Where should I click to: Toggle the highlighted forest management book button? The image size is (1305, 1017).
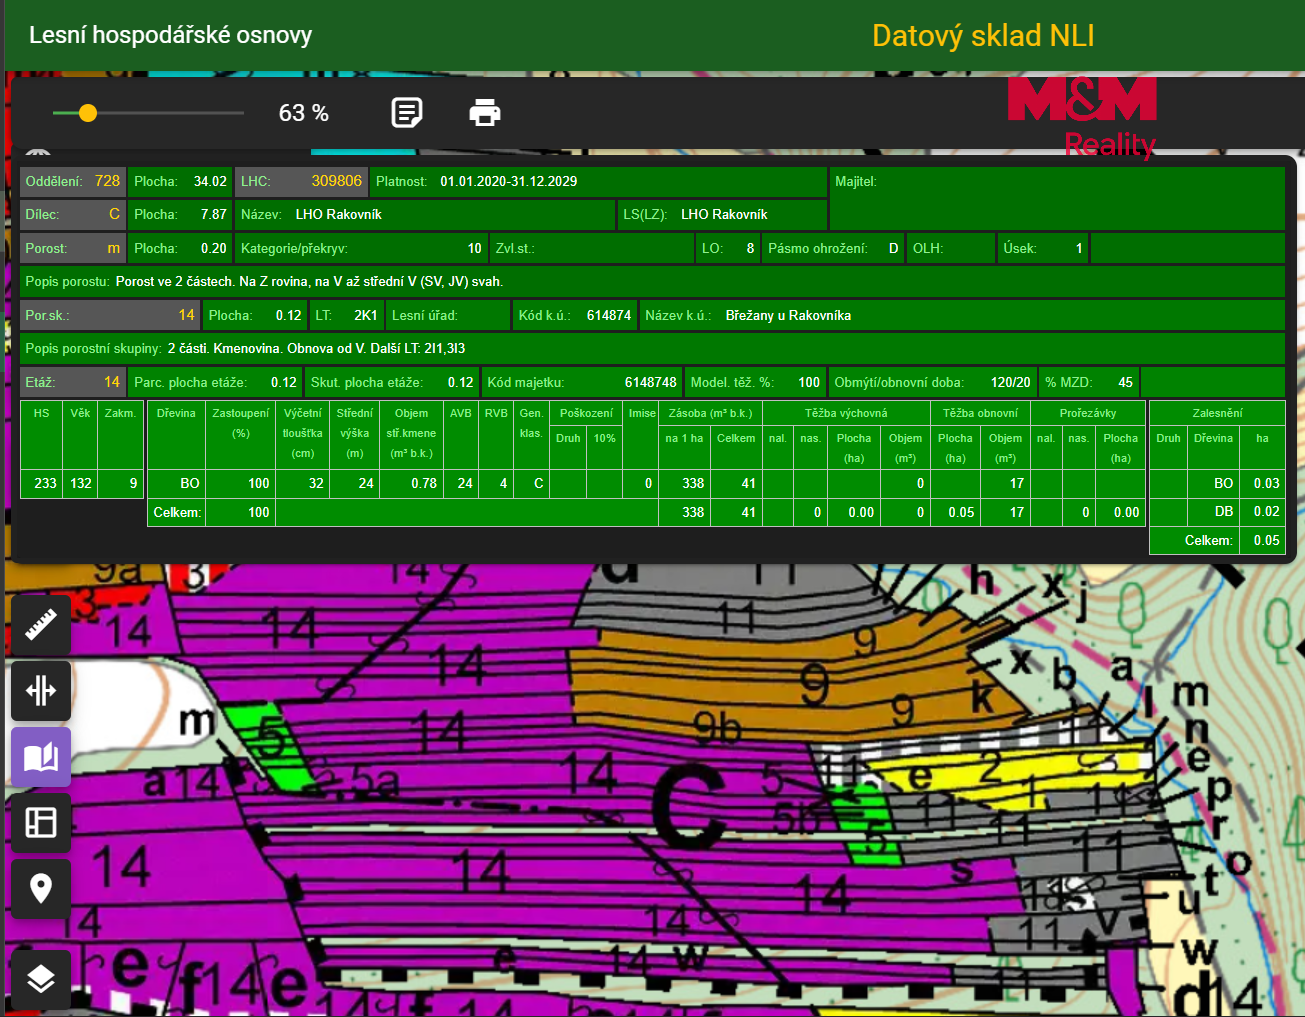click(41, 757)
